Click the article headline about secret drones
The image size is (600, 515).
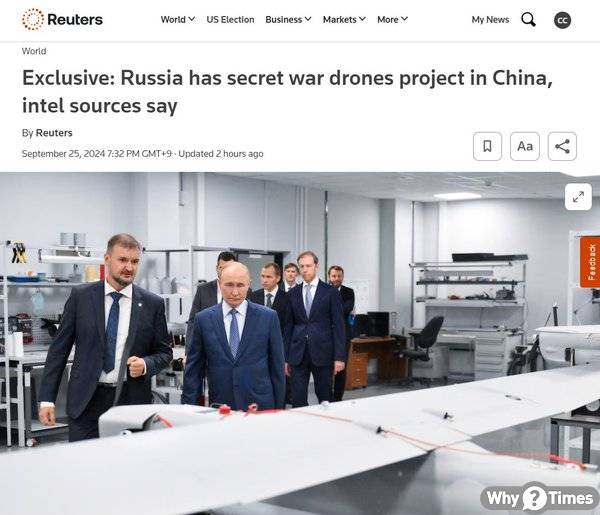[287, 92]
